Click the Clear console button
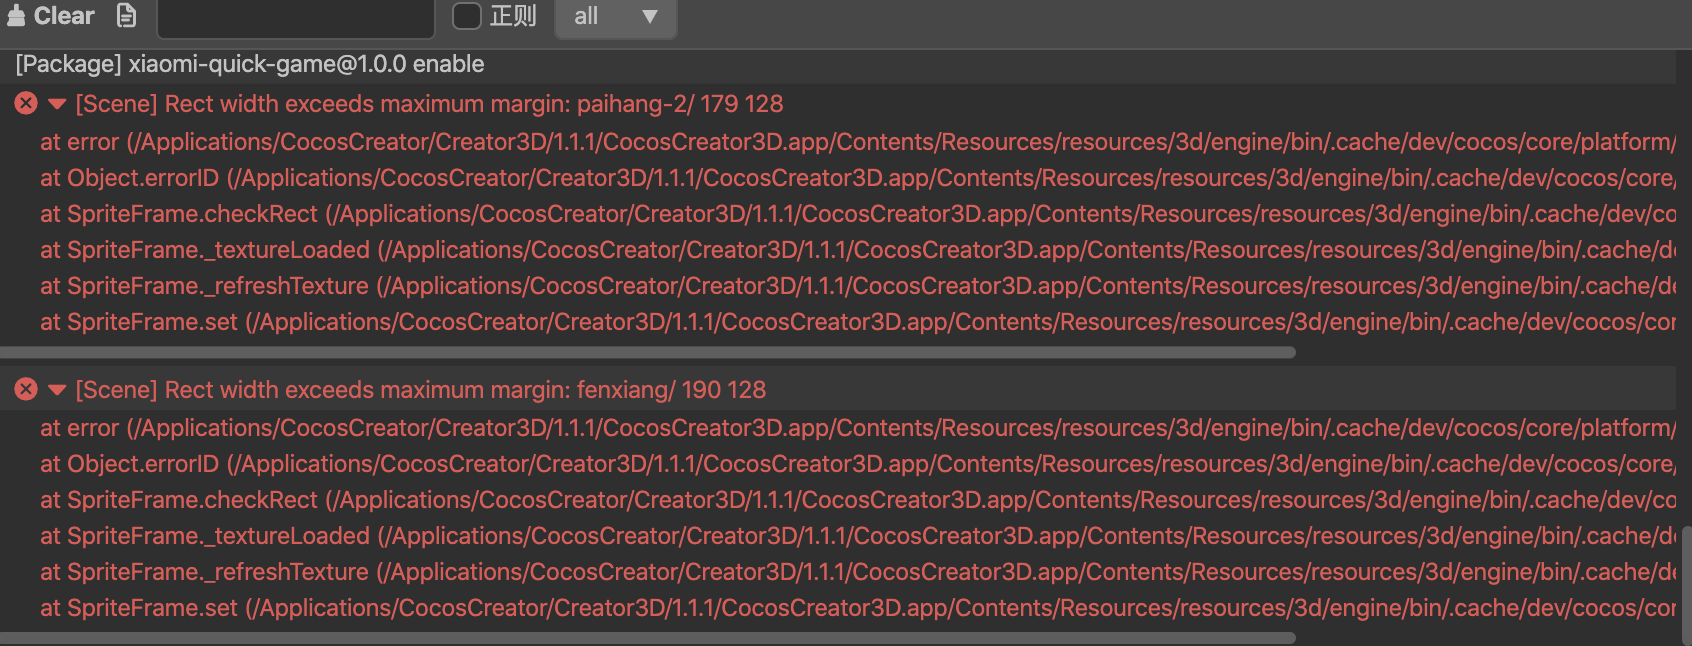 [x=62, y=16]
